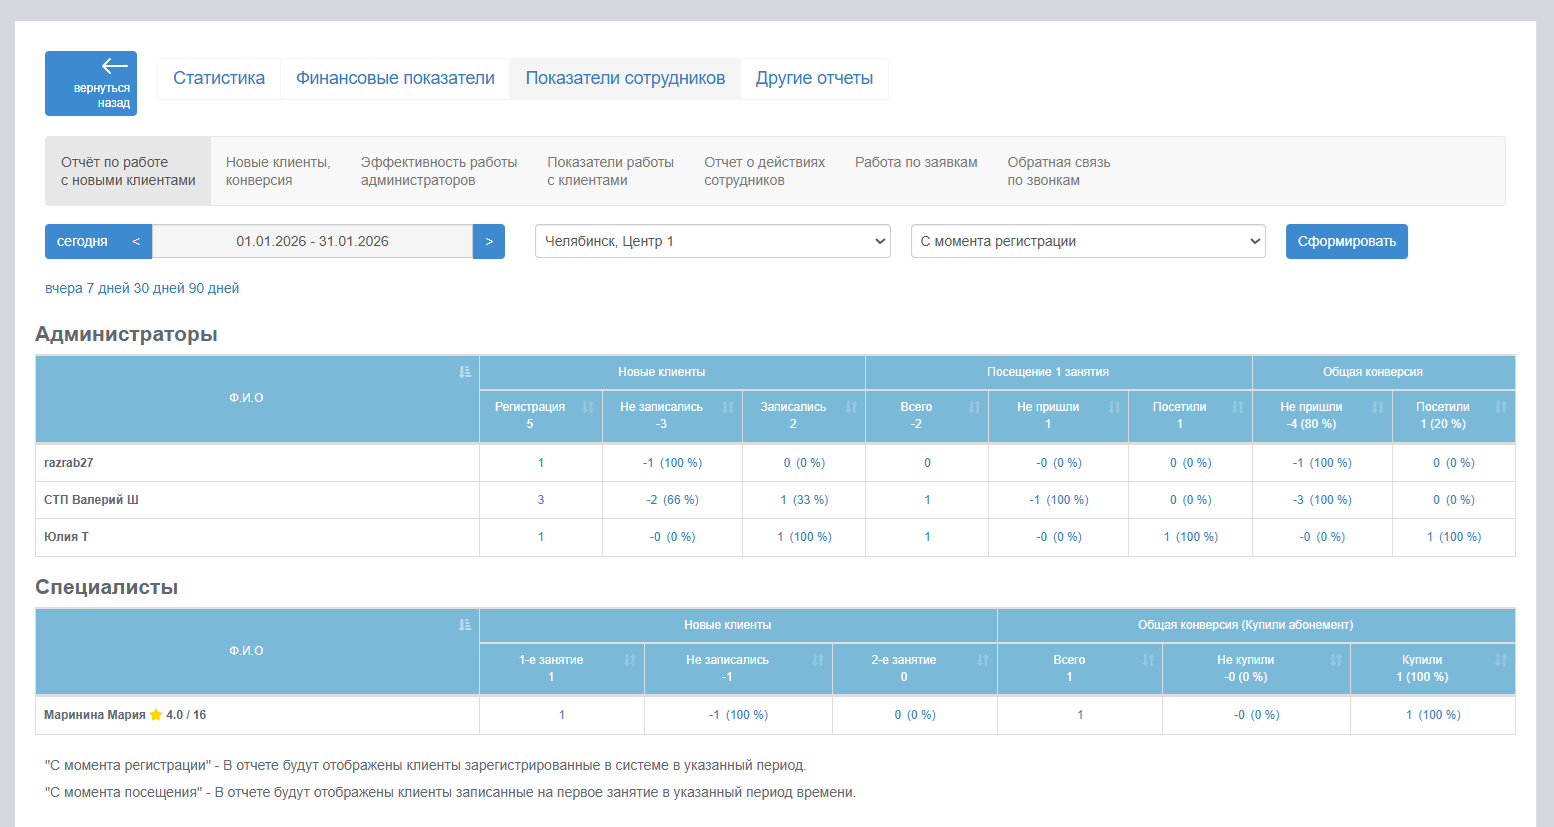Image resolution: width=1554 pixels, height=827 pixels.
Task: Select Показатели сотрудников tab
Action: [x=625, y=78]
